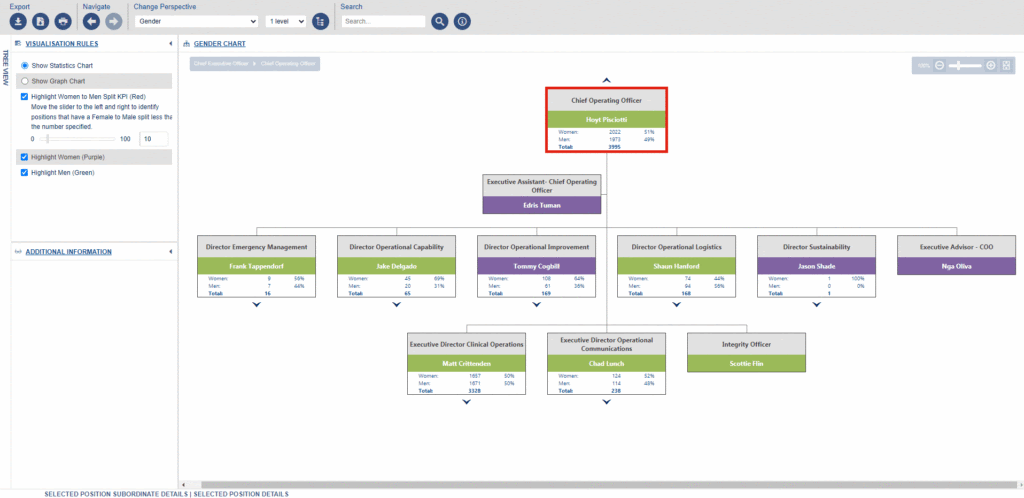Screen dimensions: 1024x498
Task: Click the chart zoom slider
Action: (965, 65)
